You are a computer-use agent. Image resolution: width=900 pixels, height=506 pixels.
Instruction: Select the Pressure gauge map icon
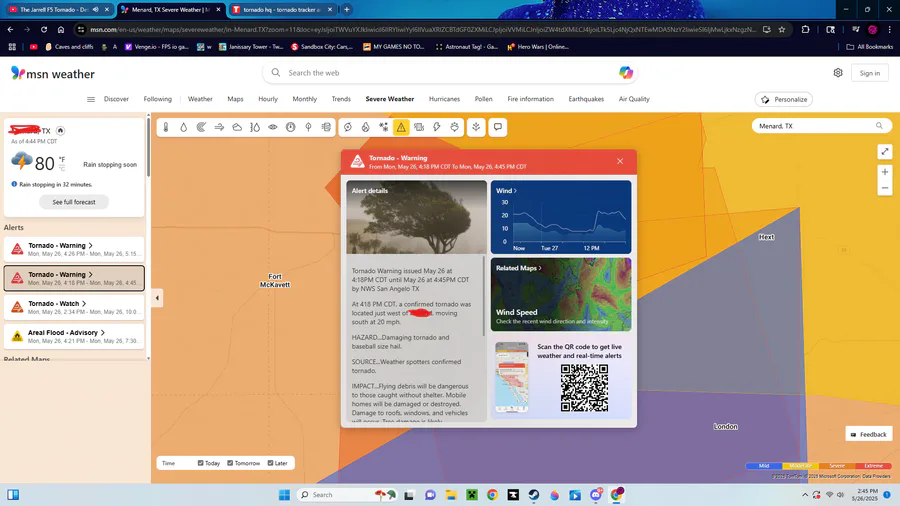tap(290, 127)
